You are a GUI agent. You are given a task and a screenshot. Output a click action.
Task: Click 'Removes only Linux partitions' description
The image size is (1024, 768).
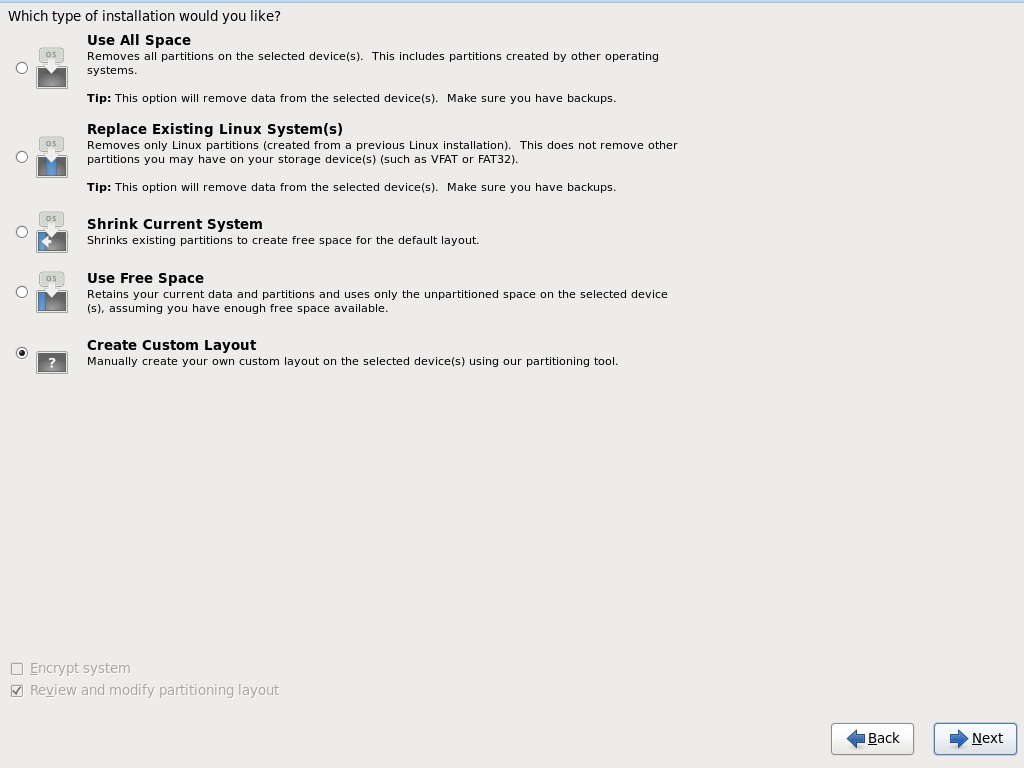click(382, 152)
